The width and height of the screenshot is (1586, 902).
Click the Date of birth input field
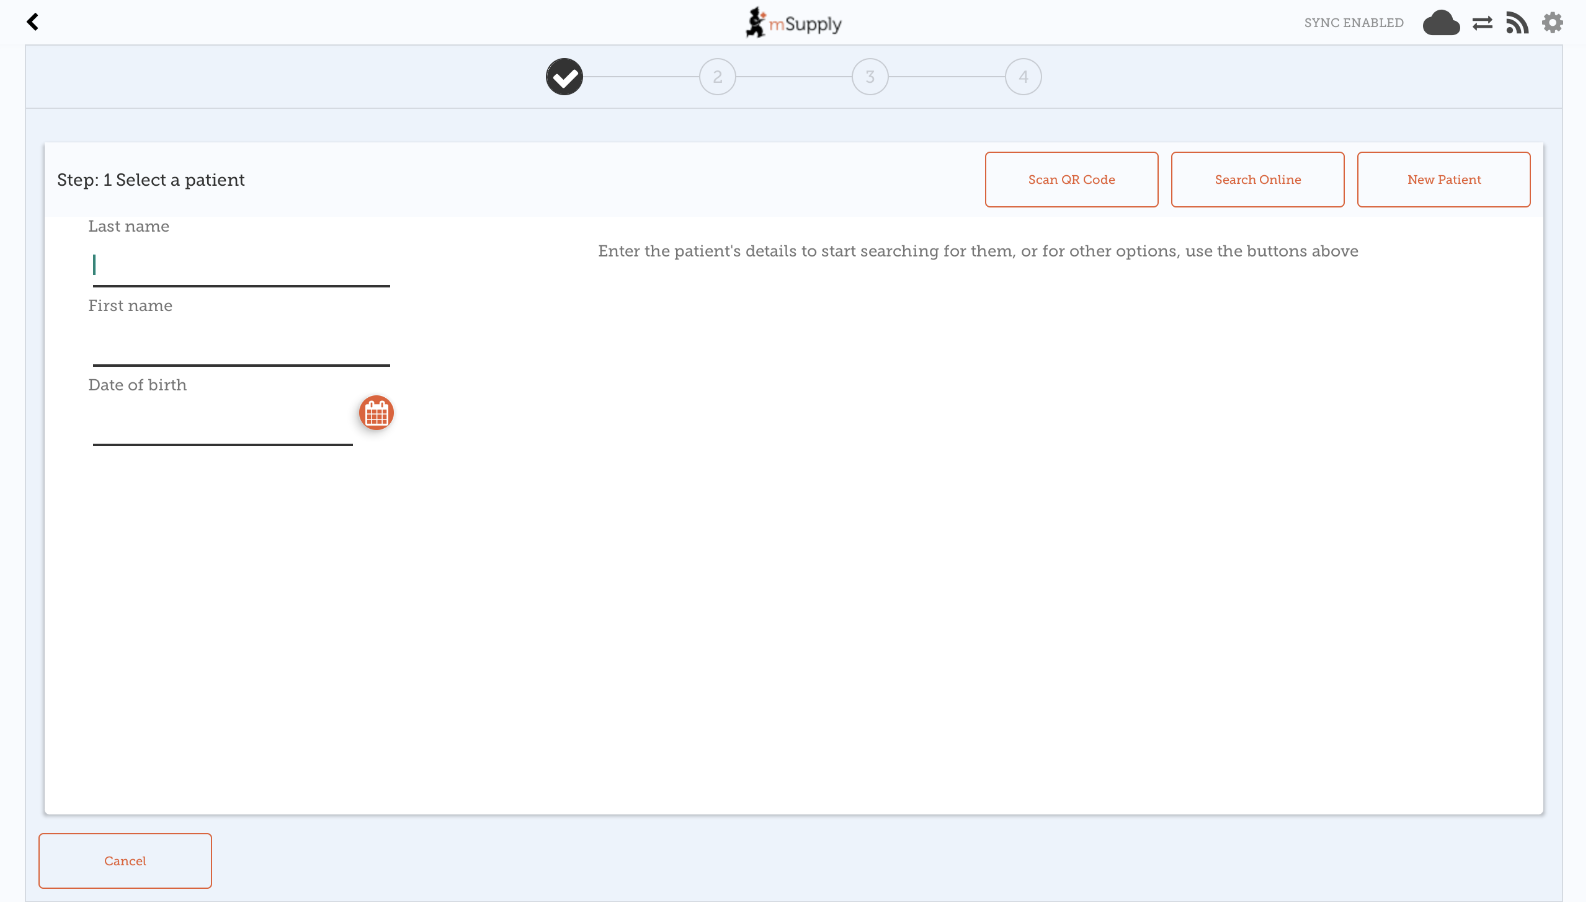(x=222, y=425)
